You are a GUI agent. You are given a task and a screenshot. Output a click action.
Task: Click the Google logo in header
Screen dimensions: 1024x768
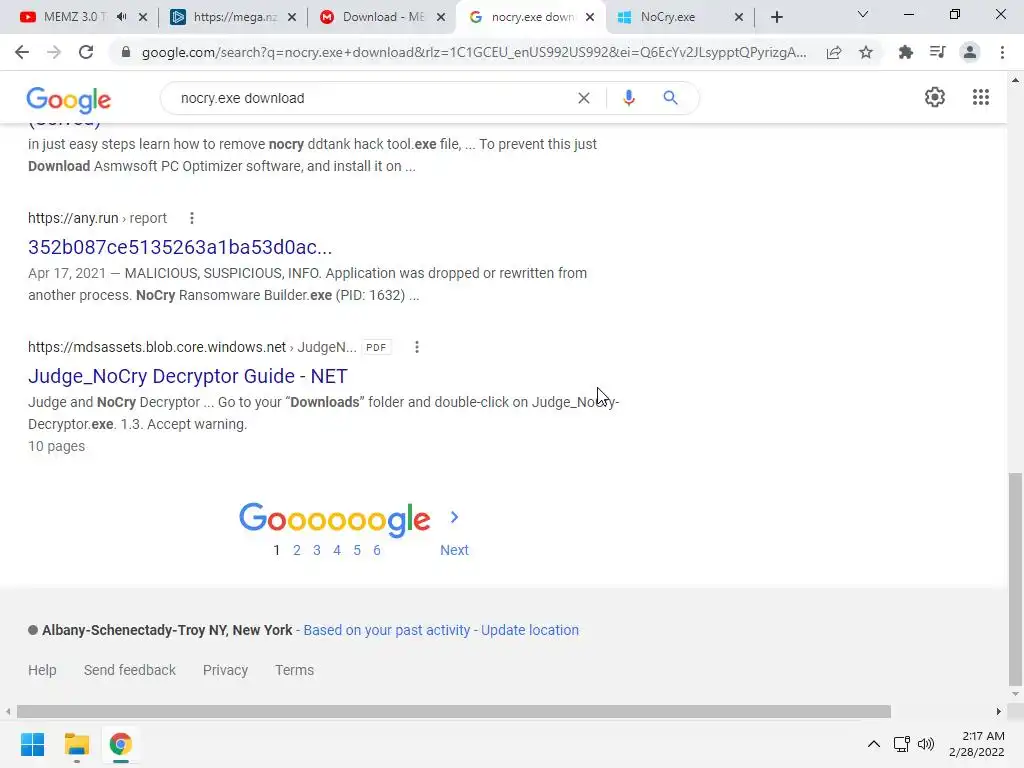[69, 100]
